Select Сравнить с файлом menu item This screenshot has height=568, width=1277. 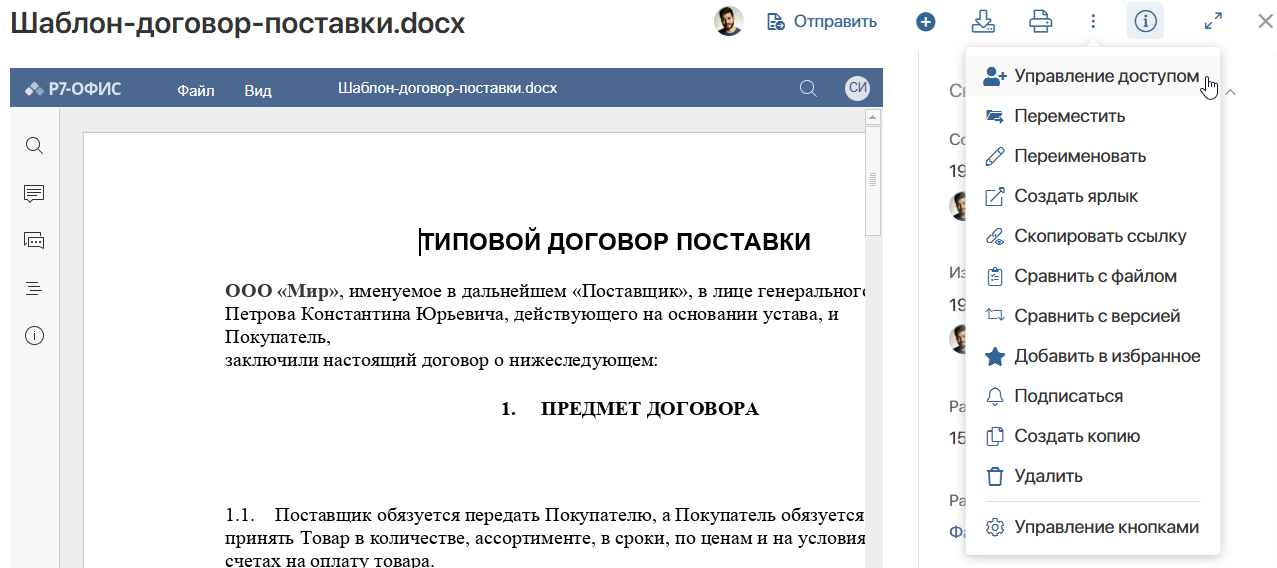(x=1093, y=276)
